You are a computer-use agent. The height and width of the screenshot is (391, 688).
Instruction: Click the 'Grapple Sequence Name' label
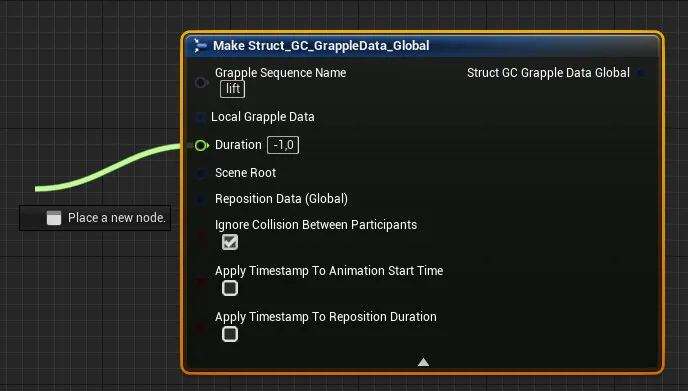point(280,73)
